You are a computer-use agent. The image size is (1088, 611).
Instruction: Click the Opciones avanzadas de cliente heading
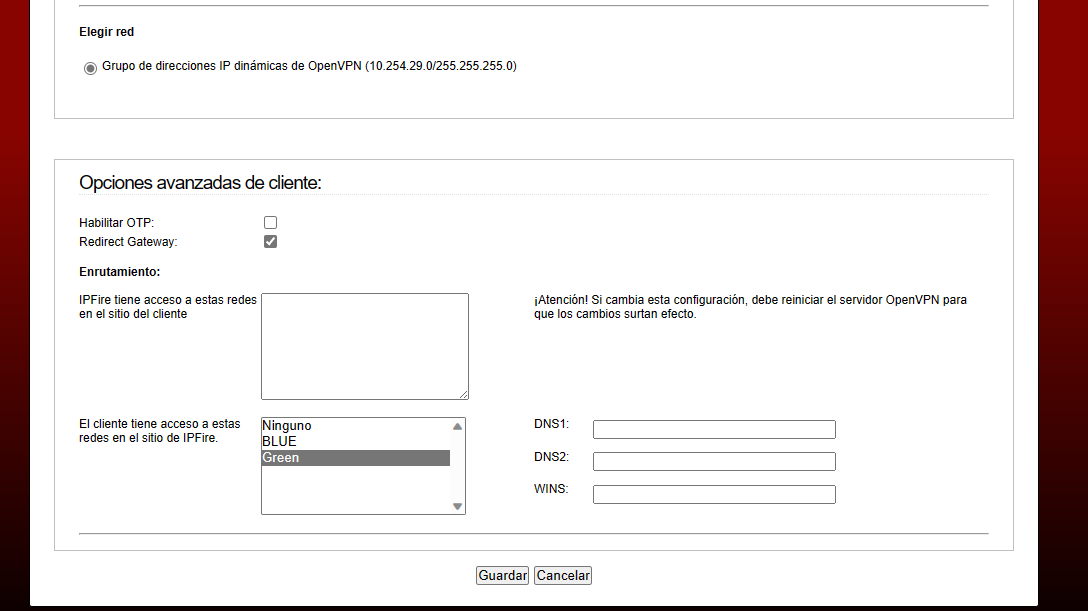pyautogui.click(x=200, y=182)
